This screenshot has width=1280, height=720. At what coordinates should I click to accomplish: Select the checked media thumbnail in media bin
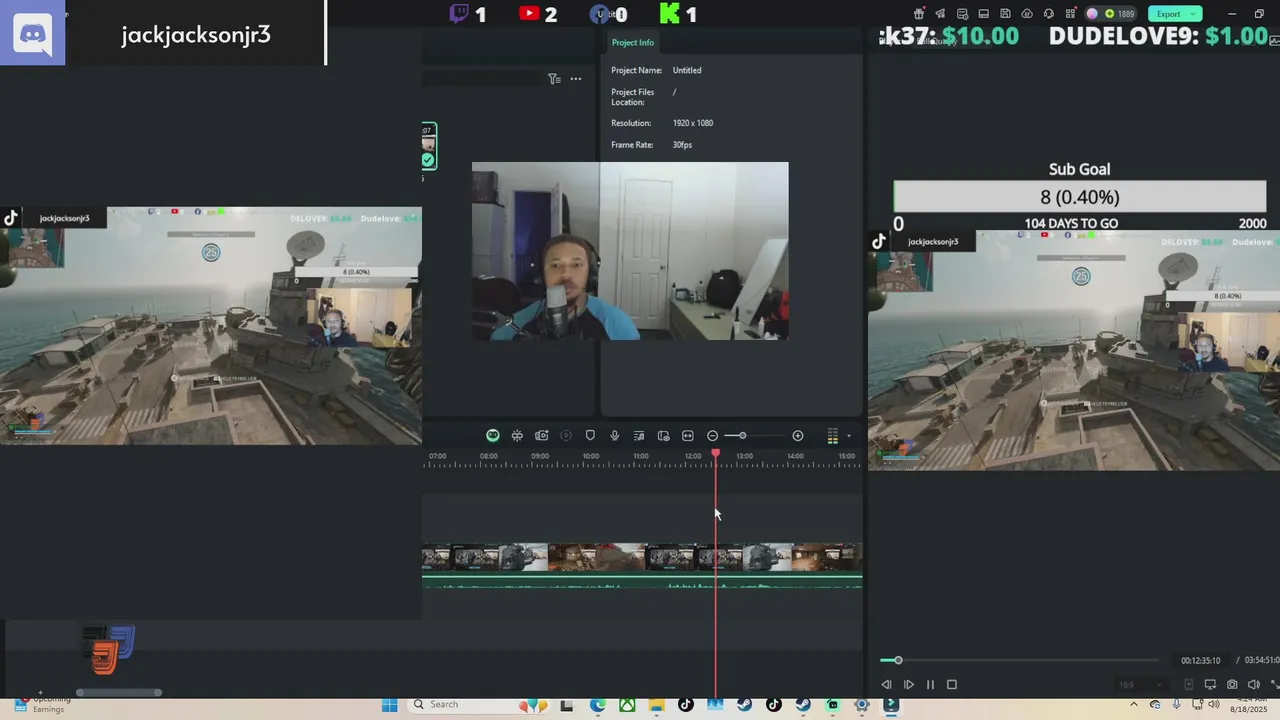428,146
